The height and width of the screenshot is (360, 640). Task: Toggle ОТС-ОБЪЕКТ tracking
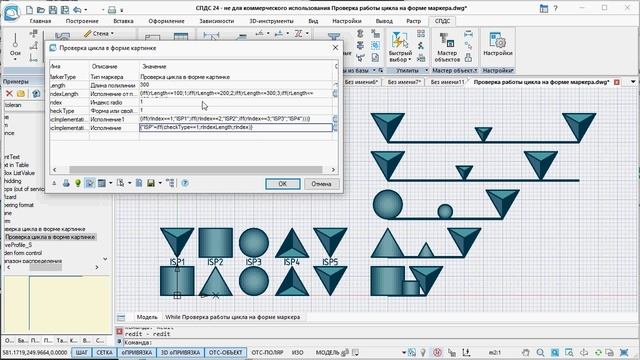pos(225,352)
